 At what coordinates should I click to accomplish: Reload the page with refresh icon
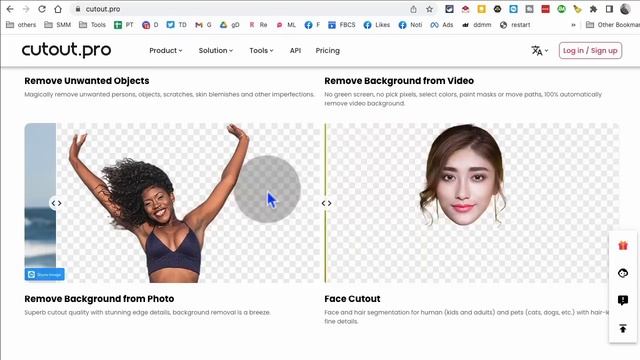[42, 9]
